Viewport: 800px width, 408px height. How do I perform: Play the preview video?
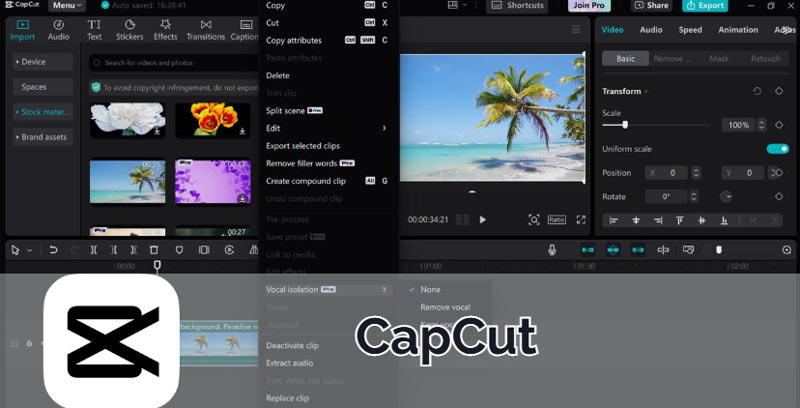pos(482,220)
